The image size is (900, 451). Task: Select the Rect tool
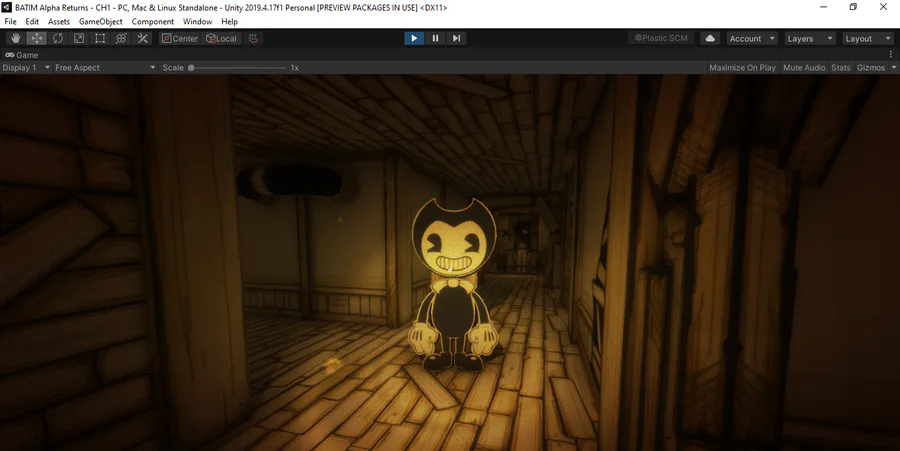click(x=100, y=38)
